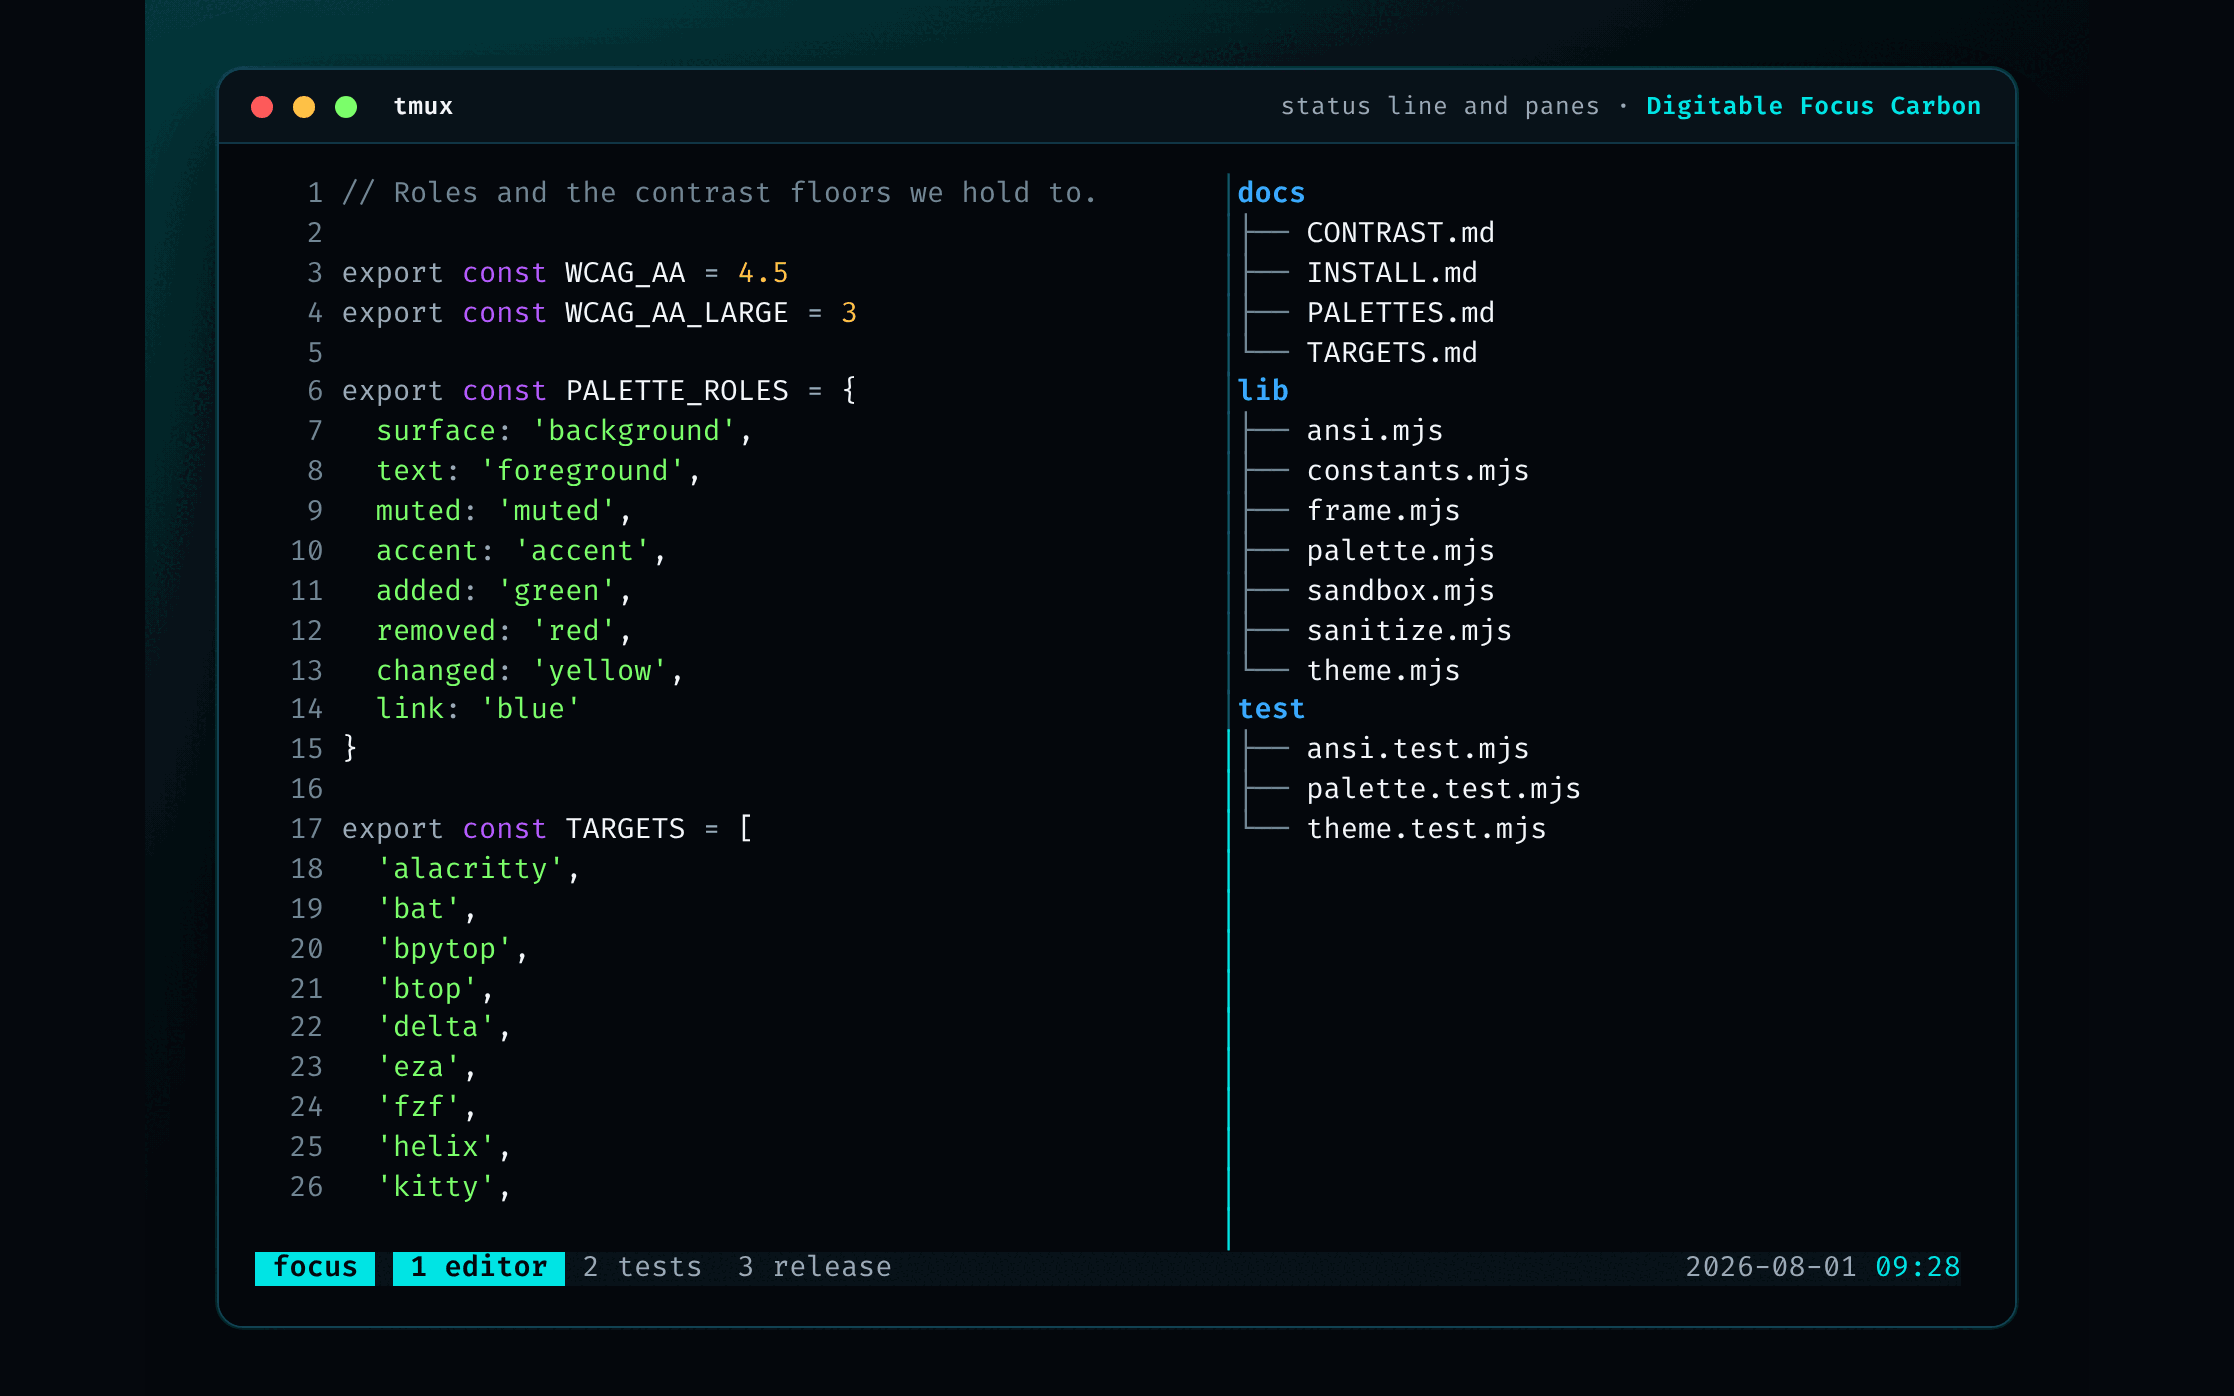Viewport: 2234px width, 1396px height.
Task: Click the 'green' string on line 11
Action: (556, 591)
